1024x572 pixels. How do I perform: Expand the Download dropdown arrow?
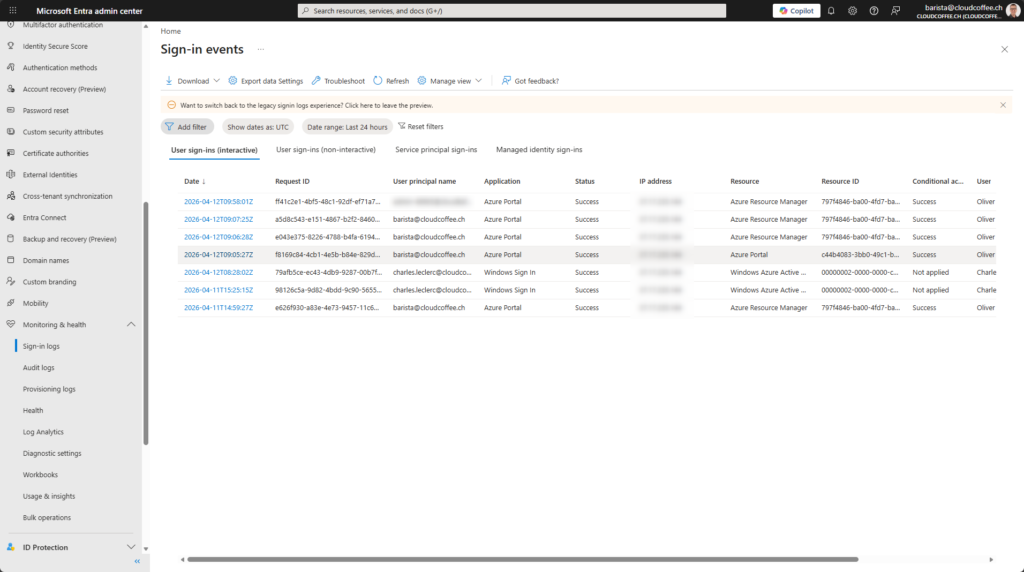pyautogui.click(x=216, y=81)
